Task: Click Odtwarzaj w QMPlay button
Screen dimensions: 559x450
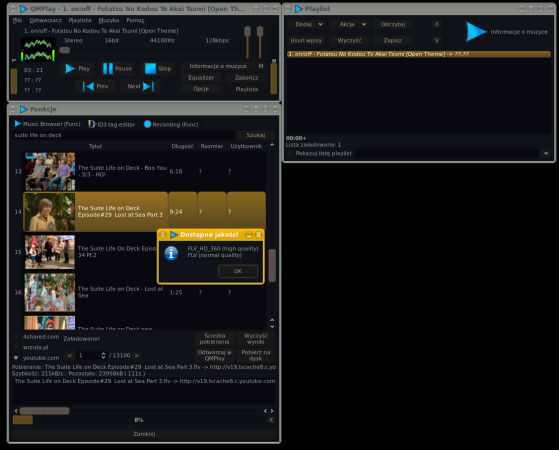Action: 215,355
